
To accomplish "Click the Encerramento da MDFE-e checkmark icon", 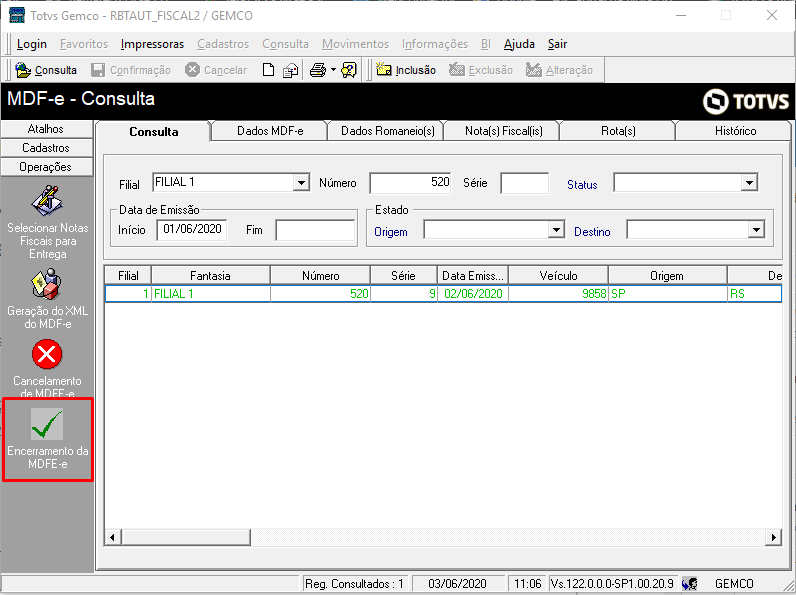I will 47,423.
